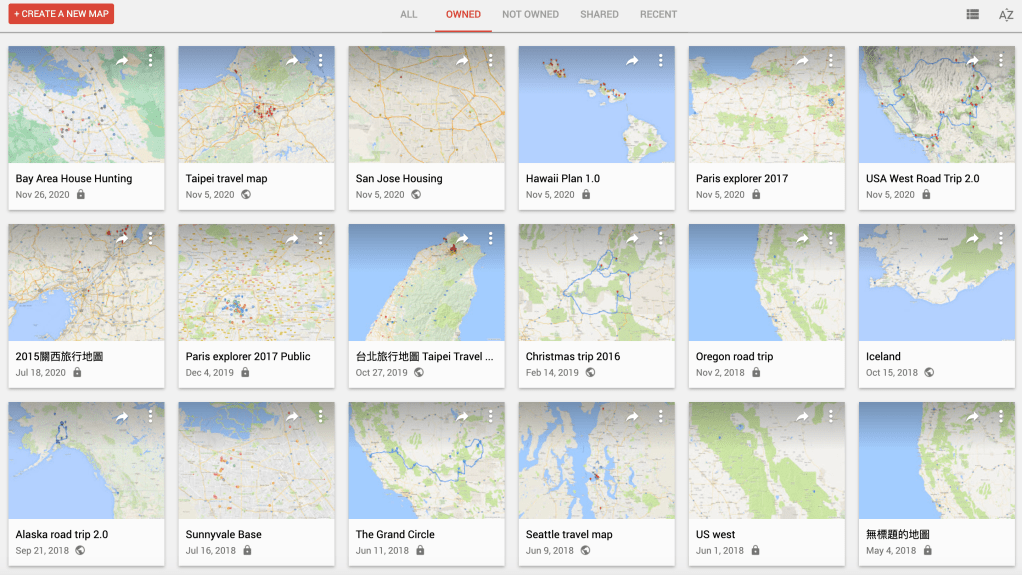Share the Seattle travel map
The width and height of the screenshot is (1022, 575).
tap(632, 417)
